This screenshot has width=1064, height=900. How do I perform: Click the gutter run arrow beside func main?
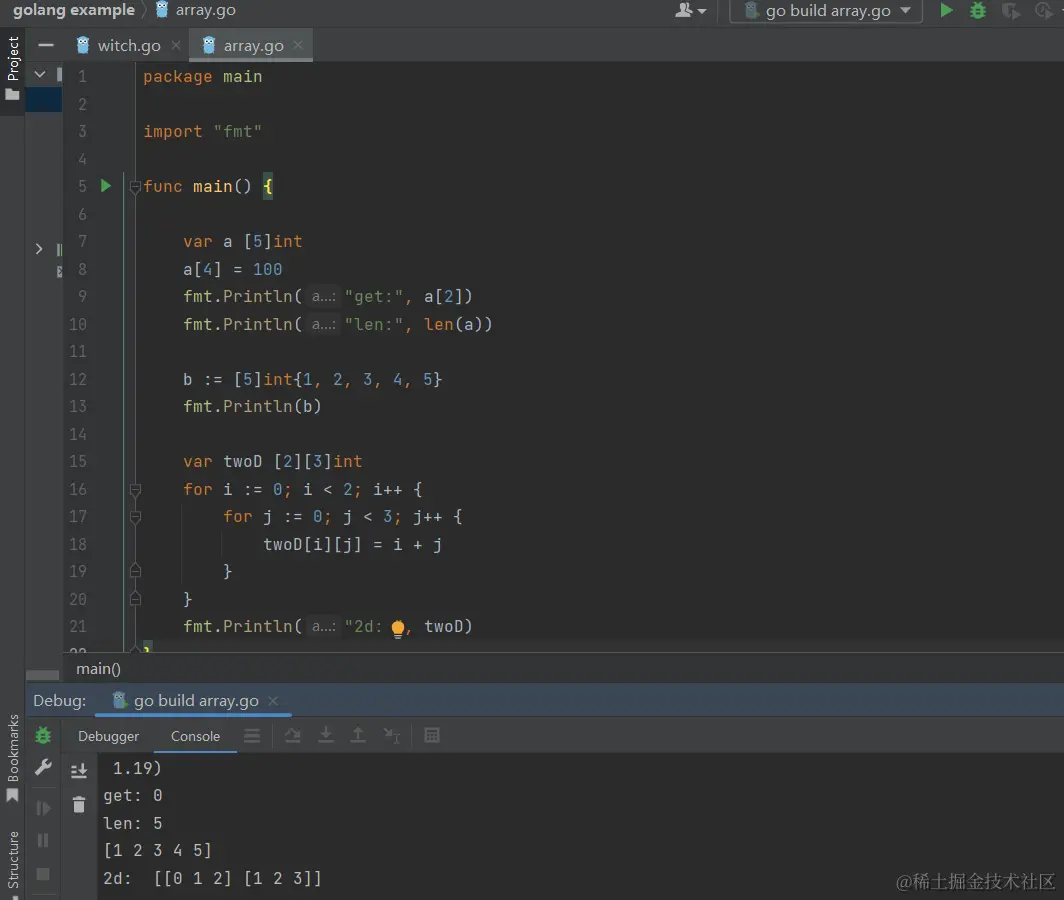106,186
